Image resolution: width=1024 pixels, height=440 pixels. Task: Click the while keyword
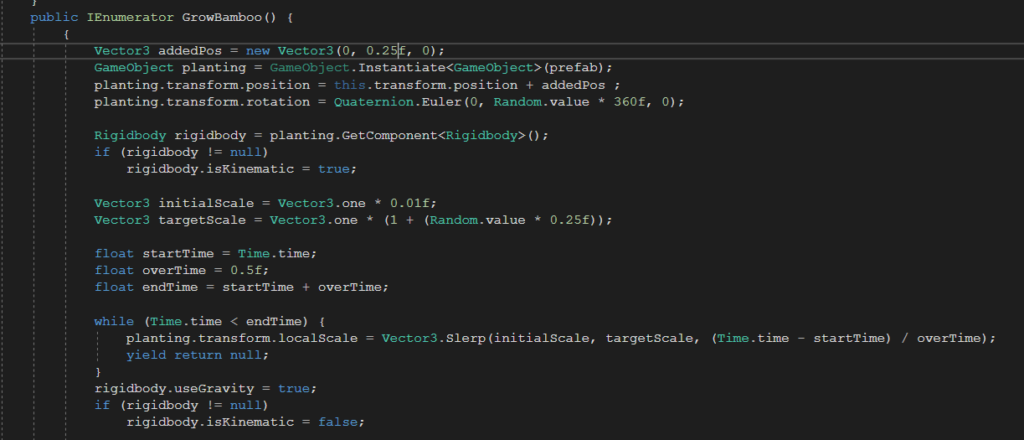click(x=114, y=321)
